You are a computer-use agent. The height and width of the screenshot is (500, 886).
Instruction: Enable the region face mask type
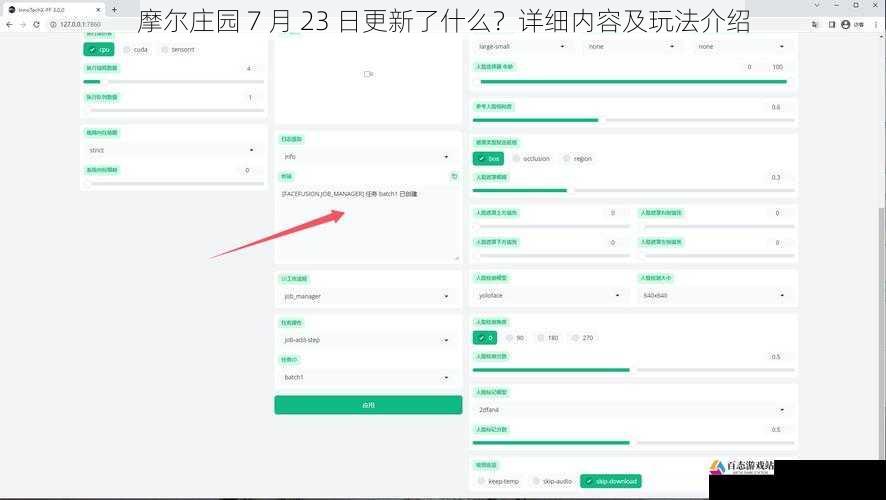point(577,159)
